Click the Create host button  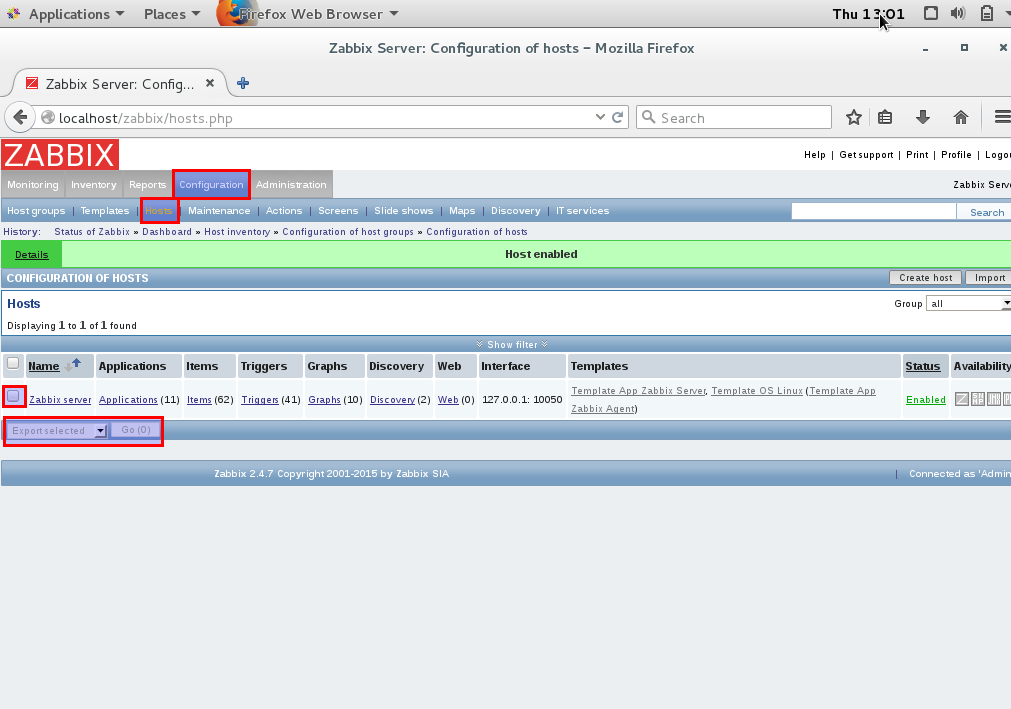[925, 278]
